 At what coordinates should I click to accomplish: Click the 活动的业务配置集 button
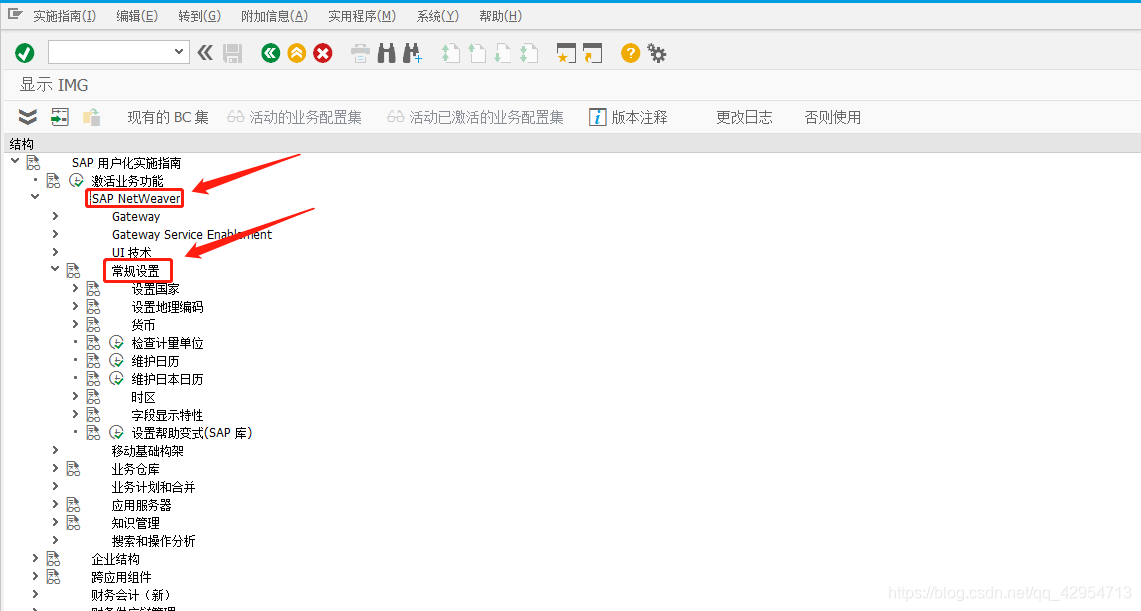tap(295, 117)
